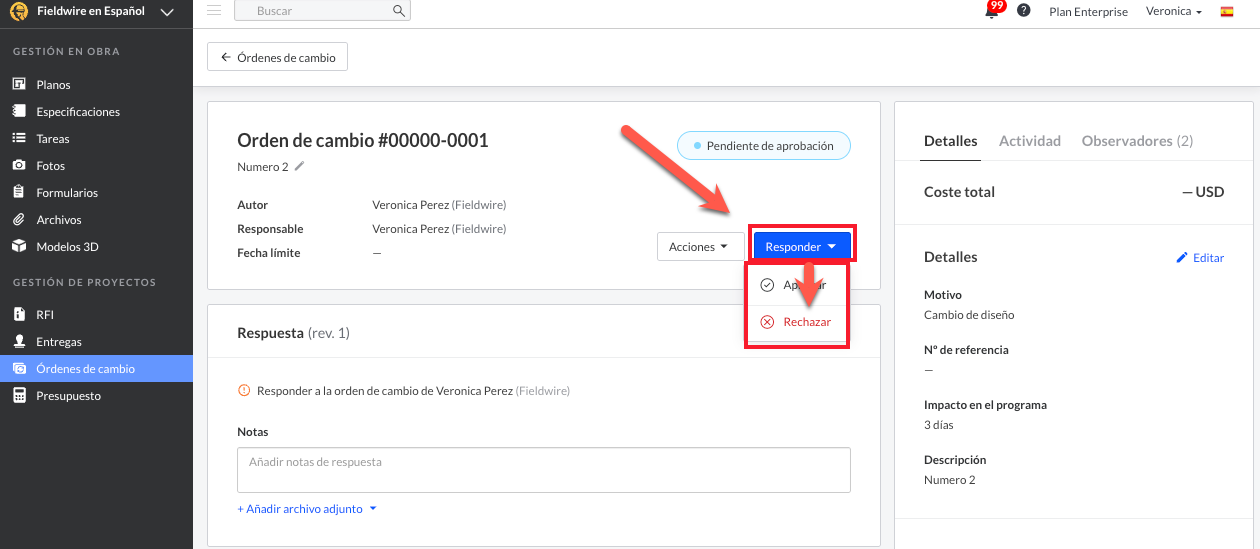Choose Rechazar from the Responder menu
The height and width of the screenshot is (549, 1260).
[x=797, y=322]
